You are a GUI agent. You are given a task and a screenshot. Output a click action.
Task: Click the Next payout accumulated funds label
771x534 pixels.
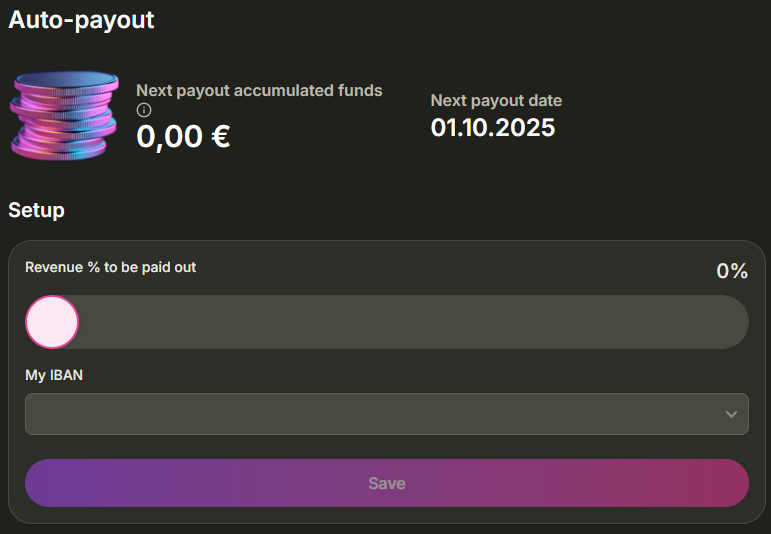259,90
